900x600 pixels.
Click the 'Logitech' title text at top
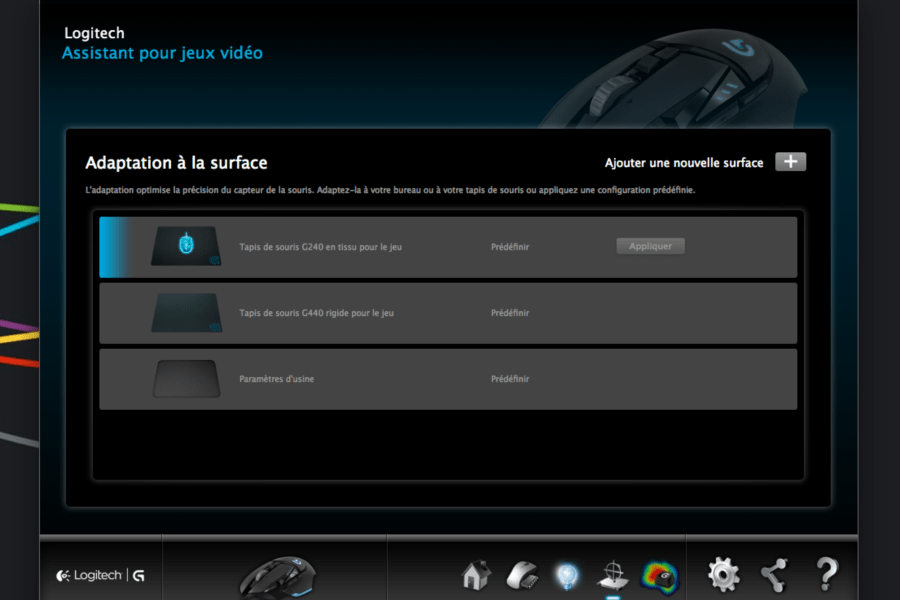pos(94,33)
